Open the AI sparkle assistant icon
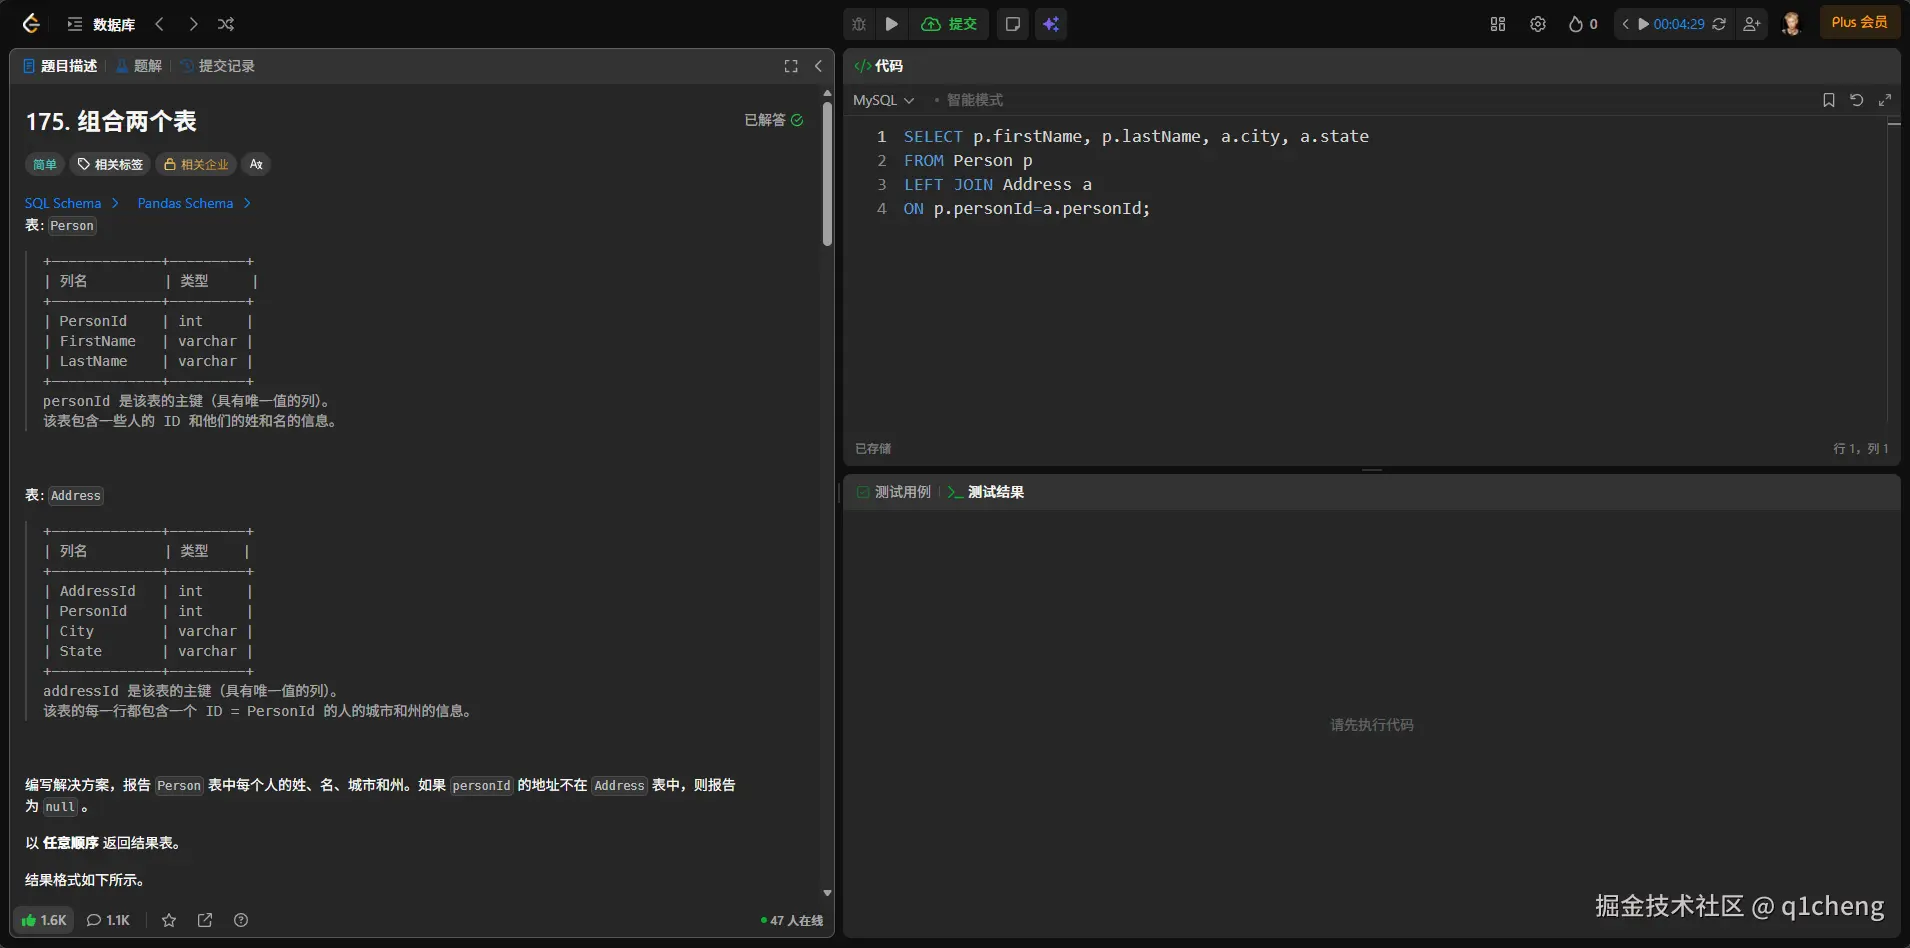Image resolution: width=1910 pixels, height=948 pixels. pyautogui.click(x=1051, y=24)
